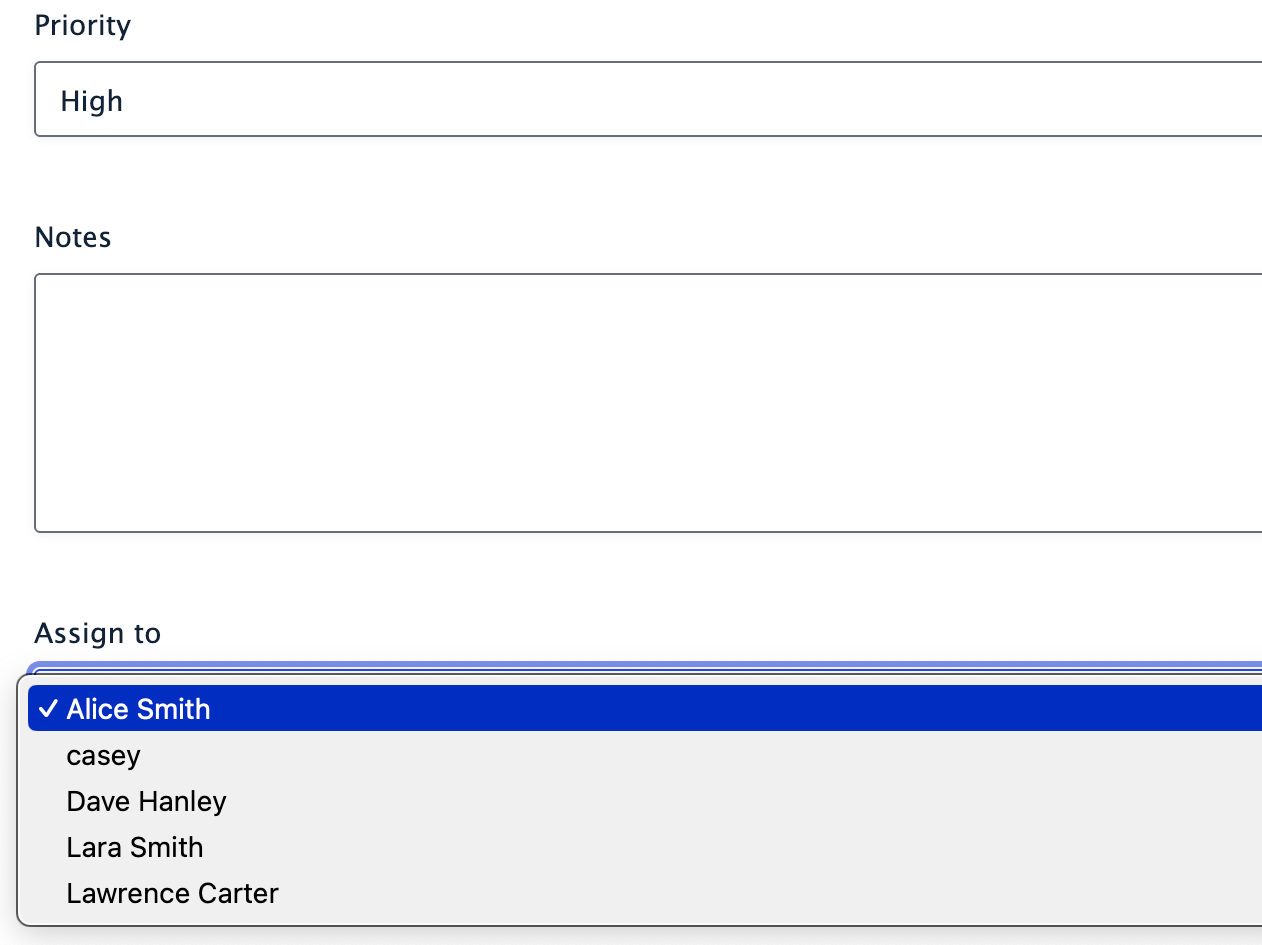
Task: Pick Lara Smith from the assignee options
Action: (135, 846)
